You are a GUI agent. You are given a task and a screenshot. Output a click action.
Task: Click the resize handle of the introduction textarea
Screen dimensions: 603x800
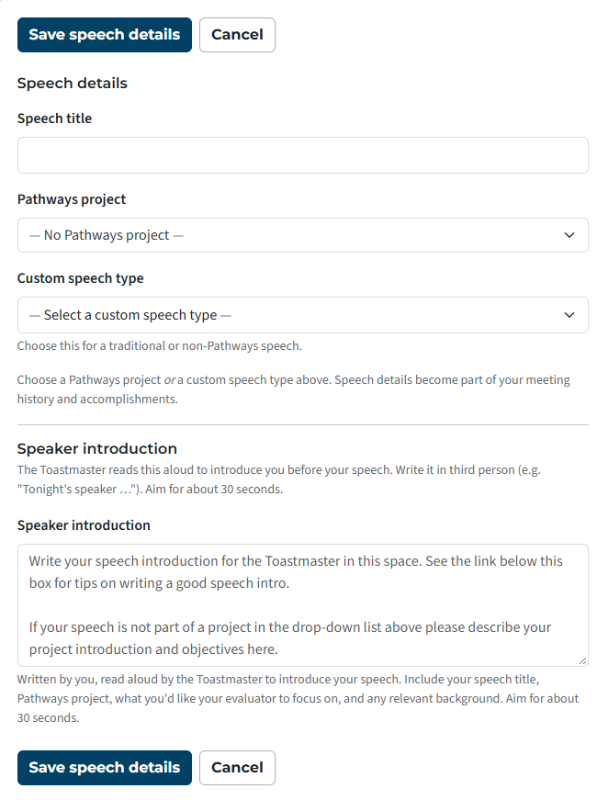tap(583, 661)
